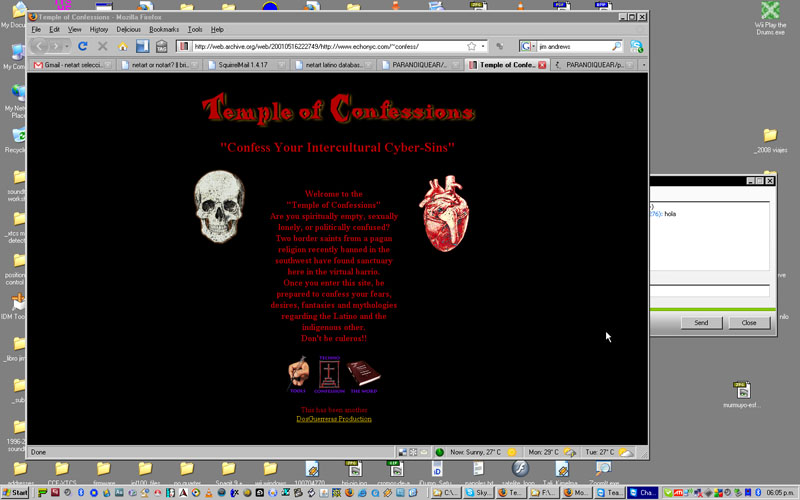Open the back/forward history dropdown arrow
Screen dimensions: 800x500
click(x=66, y=46)
